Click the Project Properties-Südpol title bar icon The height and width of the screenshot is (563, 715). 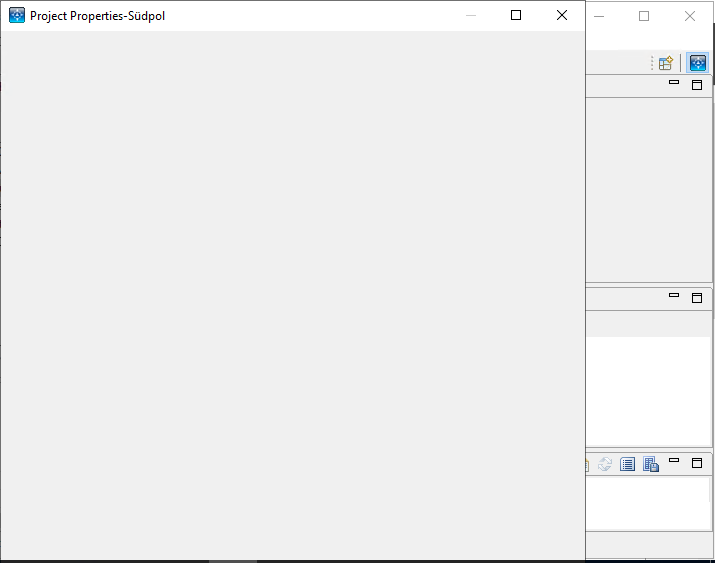[17, 15]
